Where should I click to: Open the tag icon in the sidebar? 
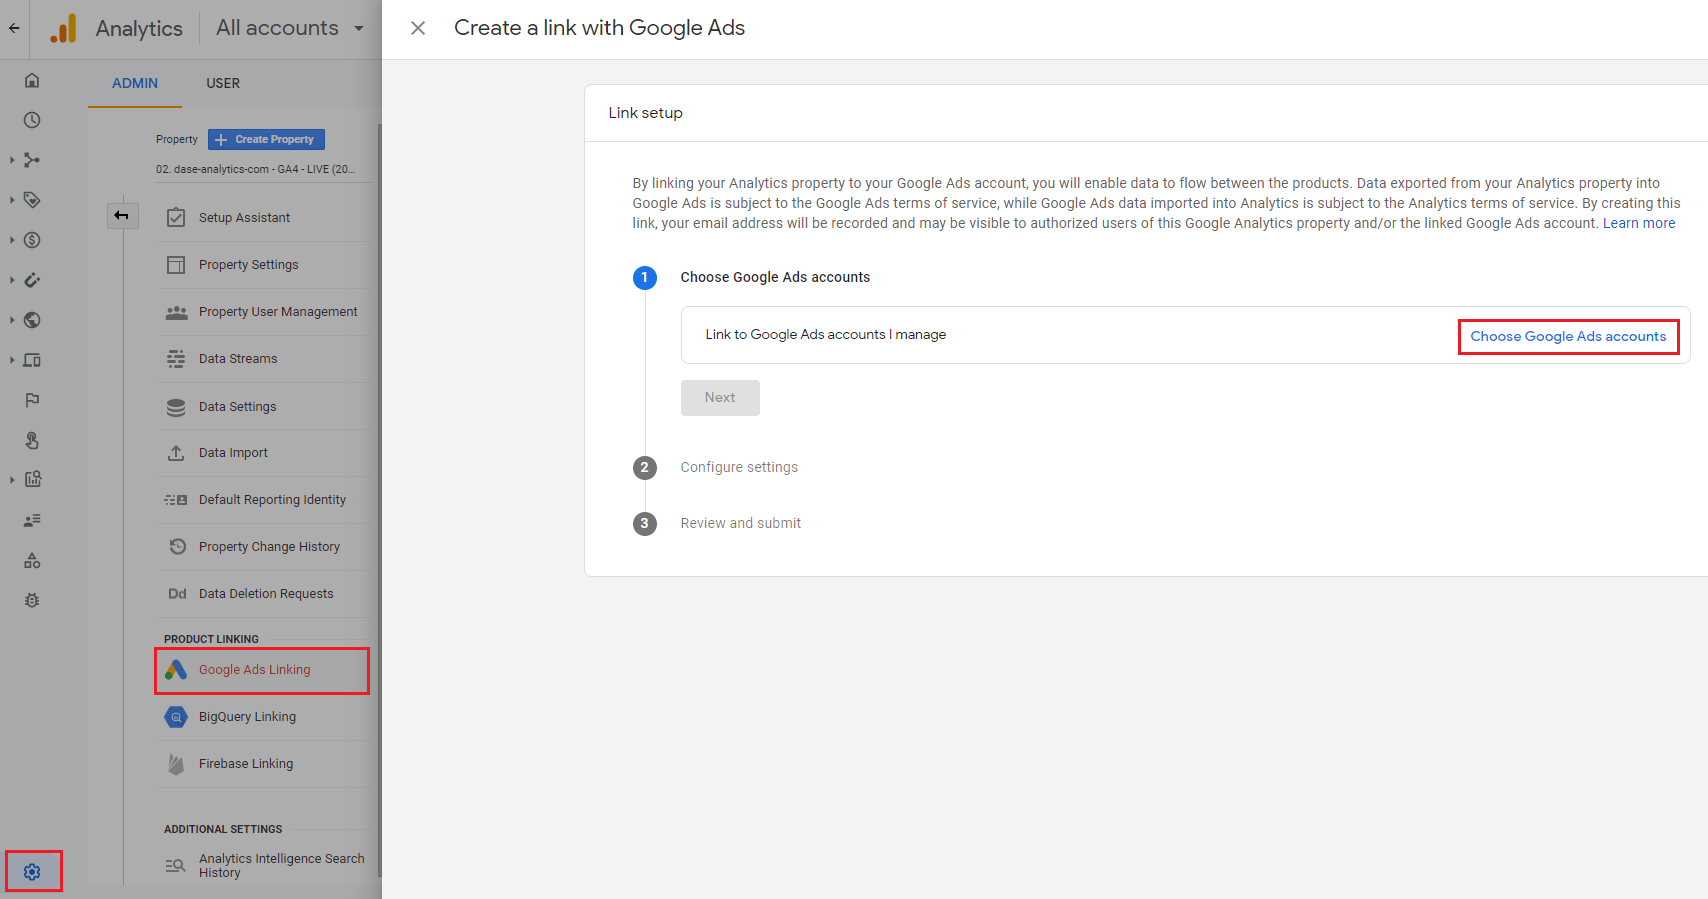(32, 200)
